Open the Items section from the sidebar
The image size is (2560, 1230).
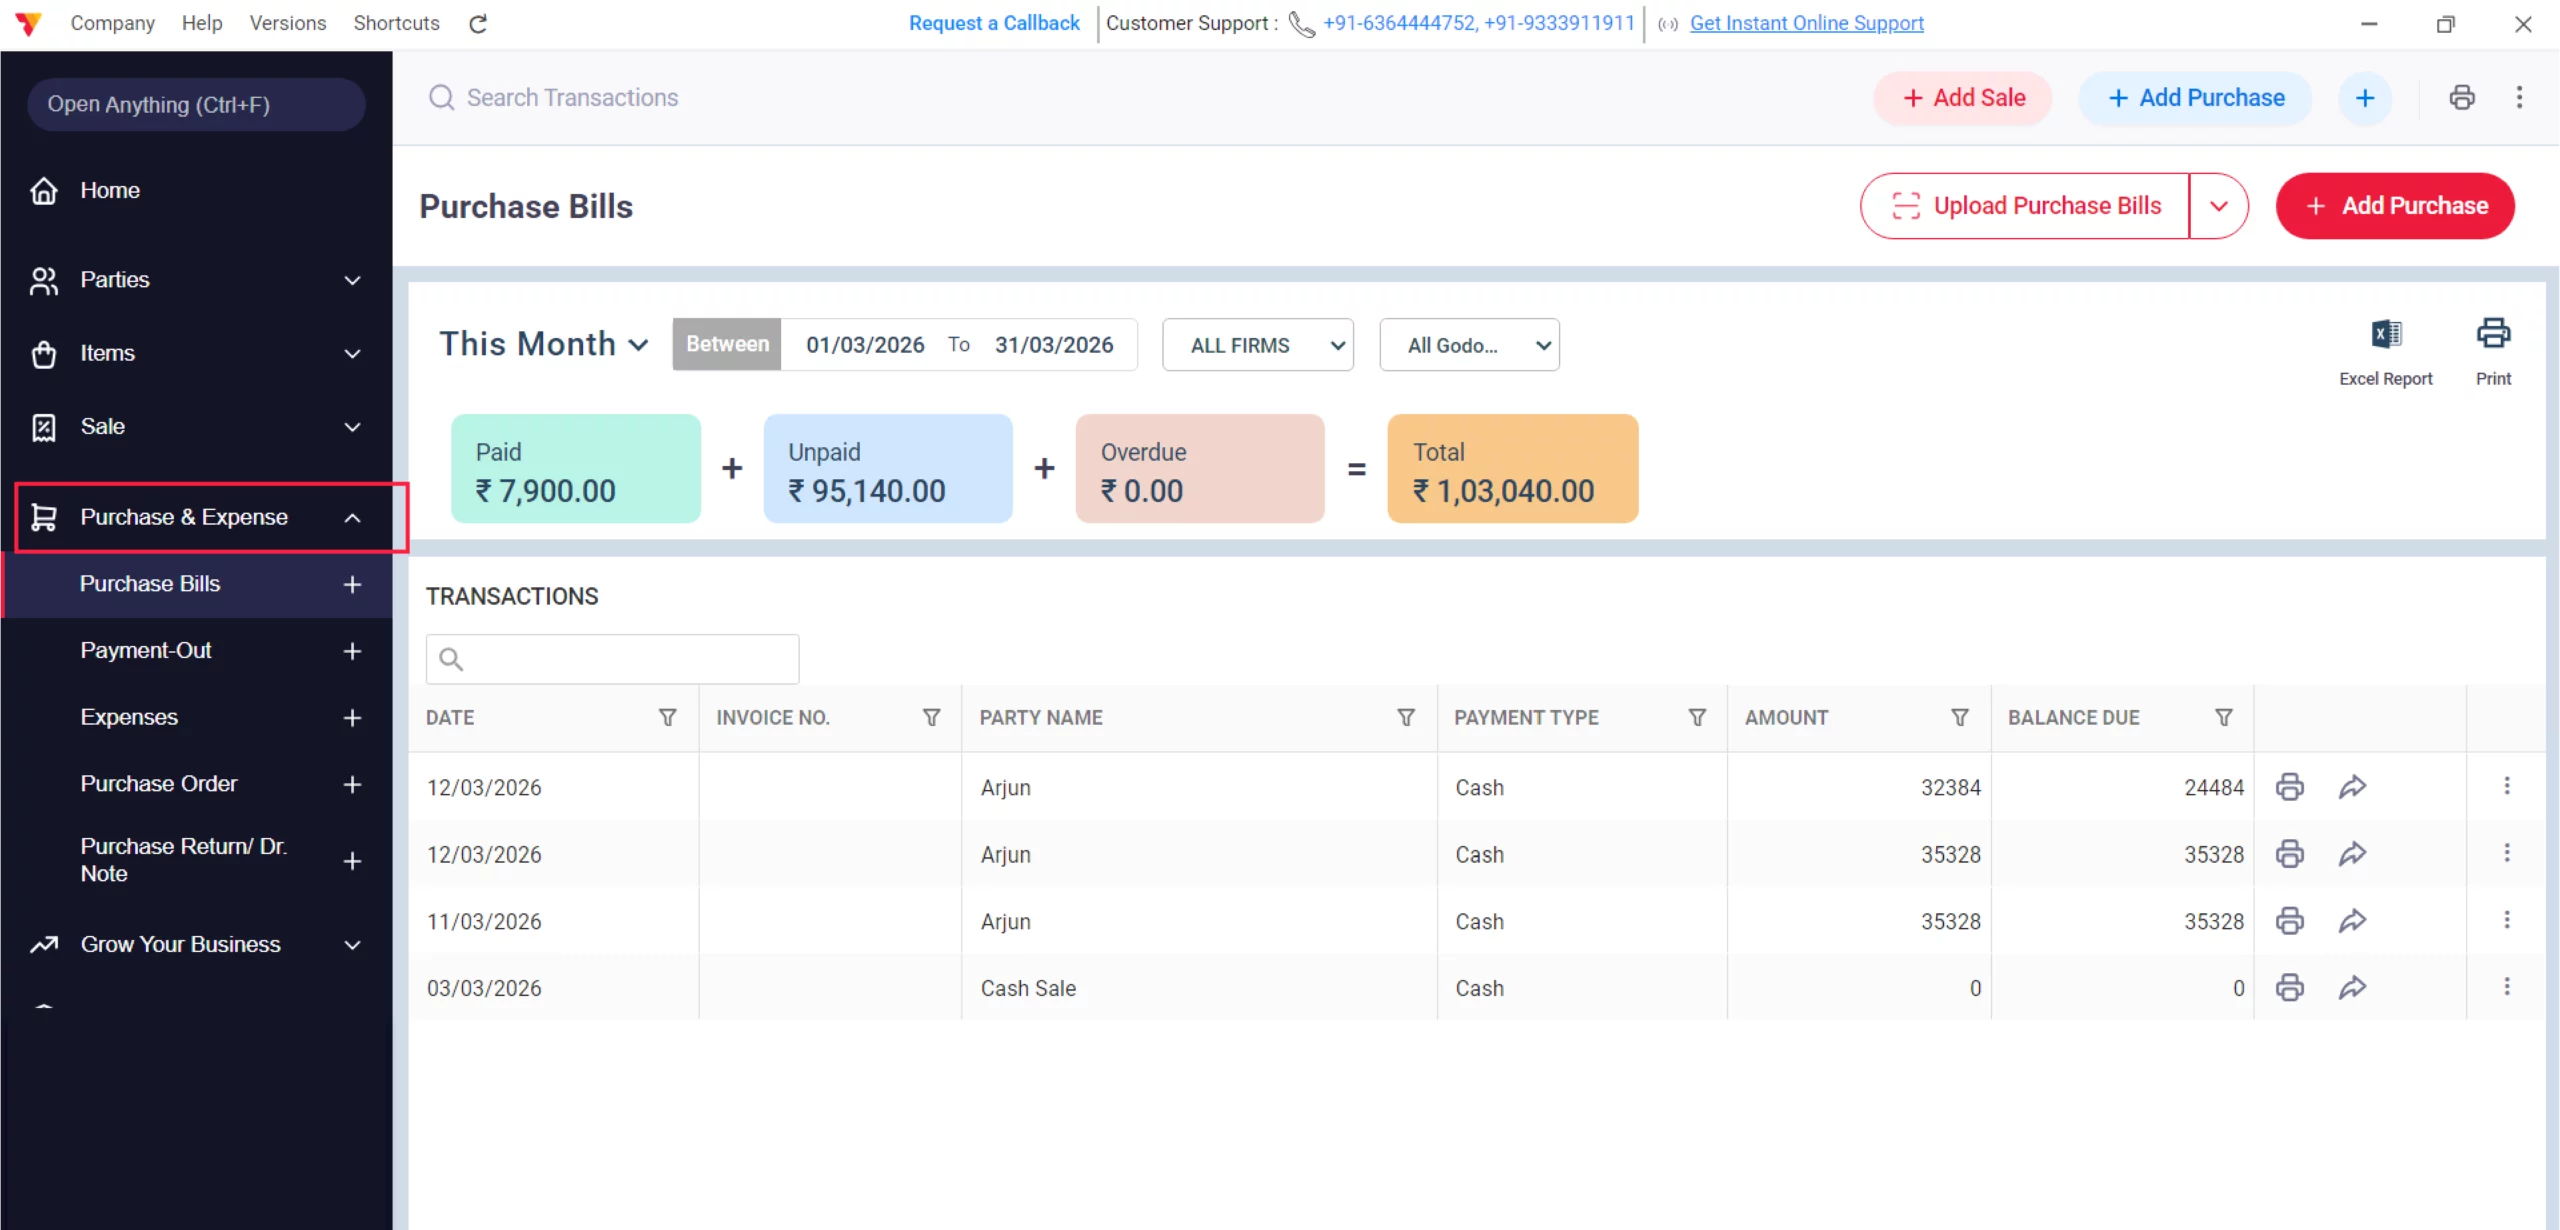coord(107,353)
